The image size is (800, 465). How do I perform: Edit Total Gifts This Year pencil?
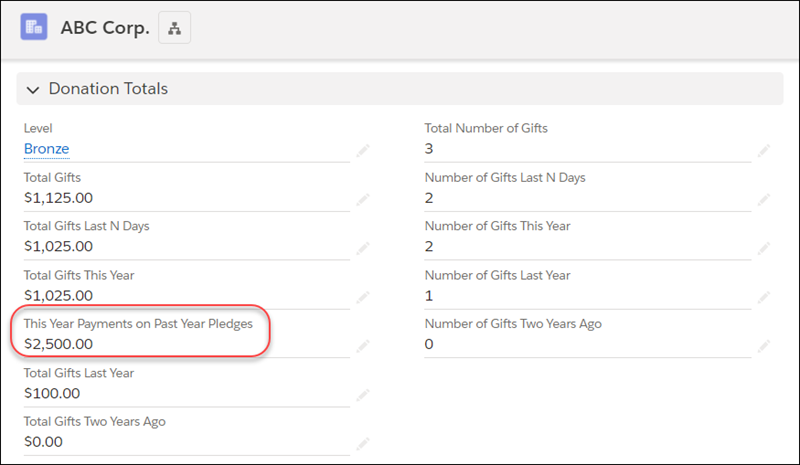pos(363,297)
